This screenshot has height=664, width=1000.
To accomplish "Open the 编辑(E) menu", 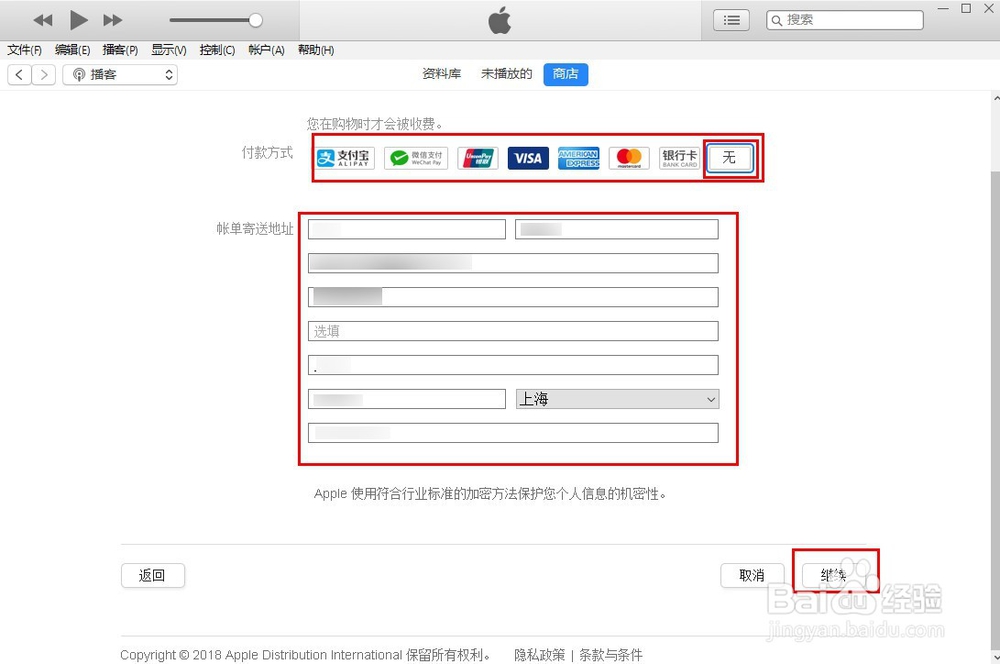I will tap(72, 50).
